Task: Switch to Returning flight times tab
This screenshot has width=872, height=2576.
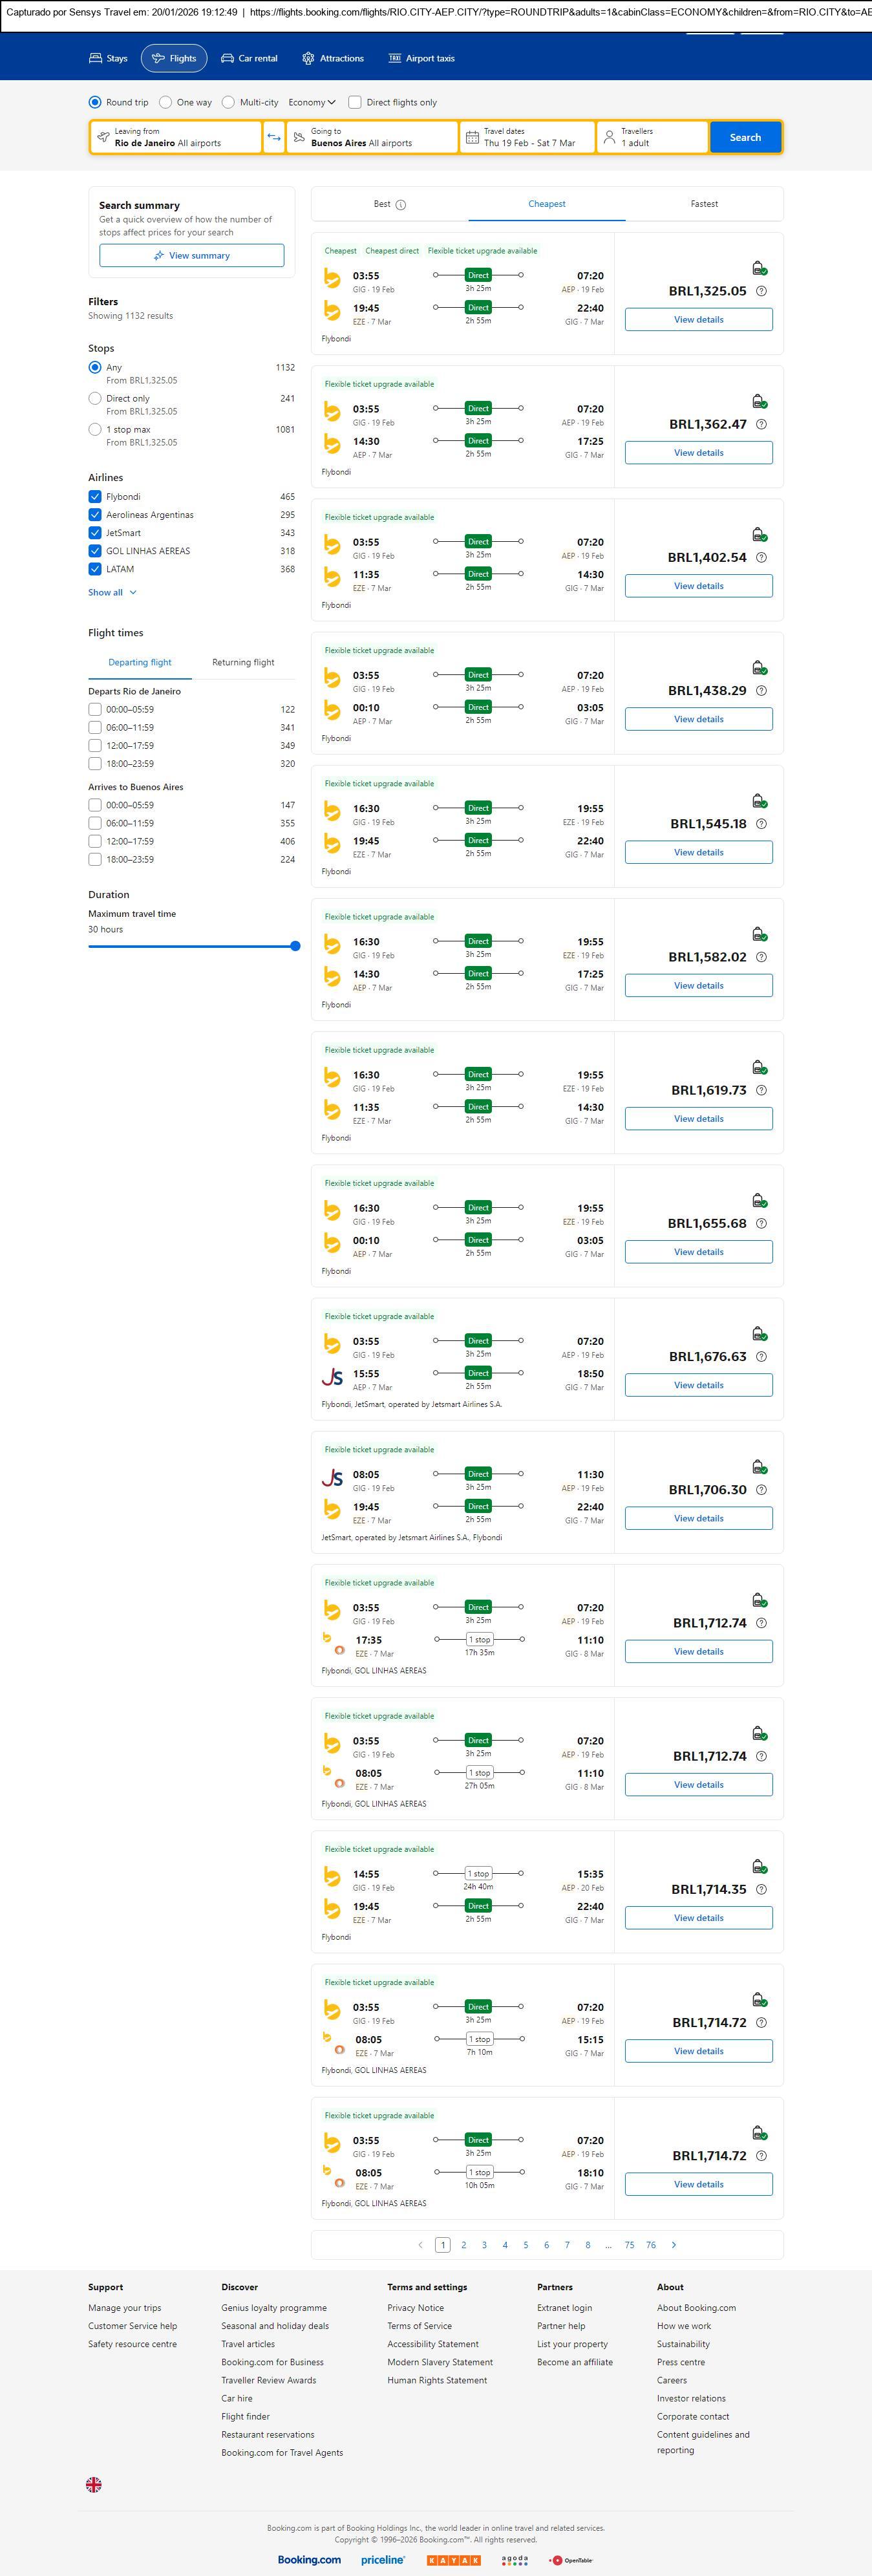Action: 243,662
